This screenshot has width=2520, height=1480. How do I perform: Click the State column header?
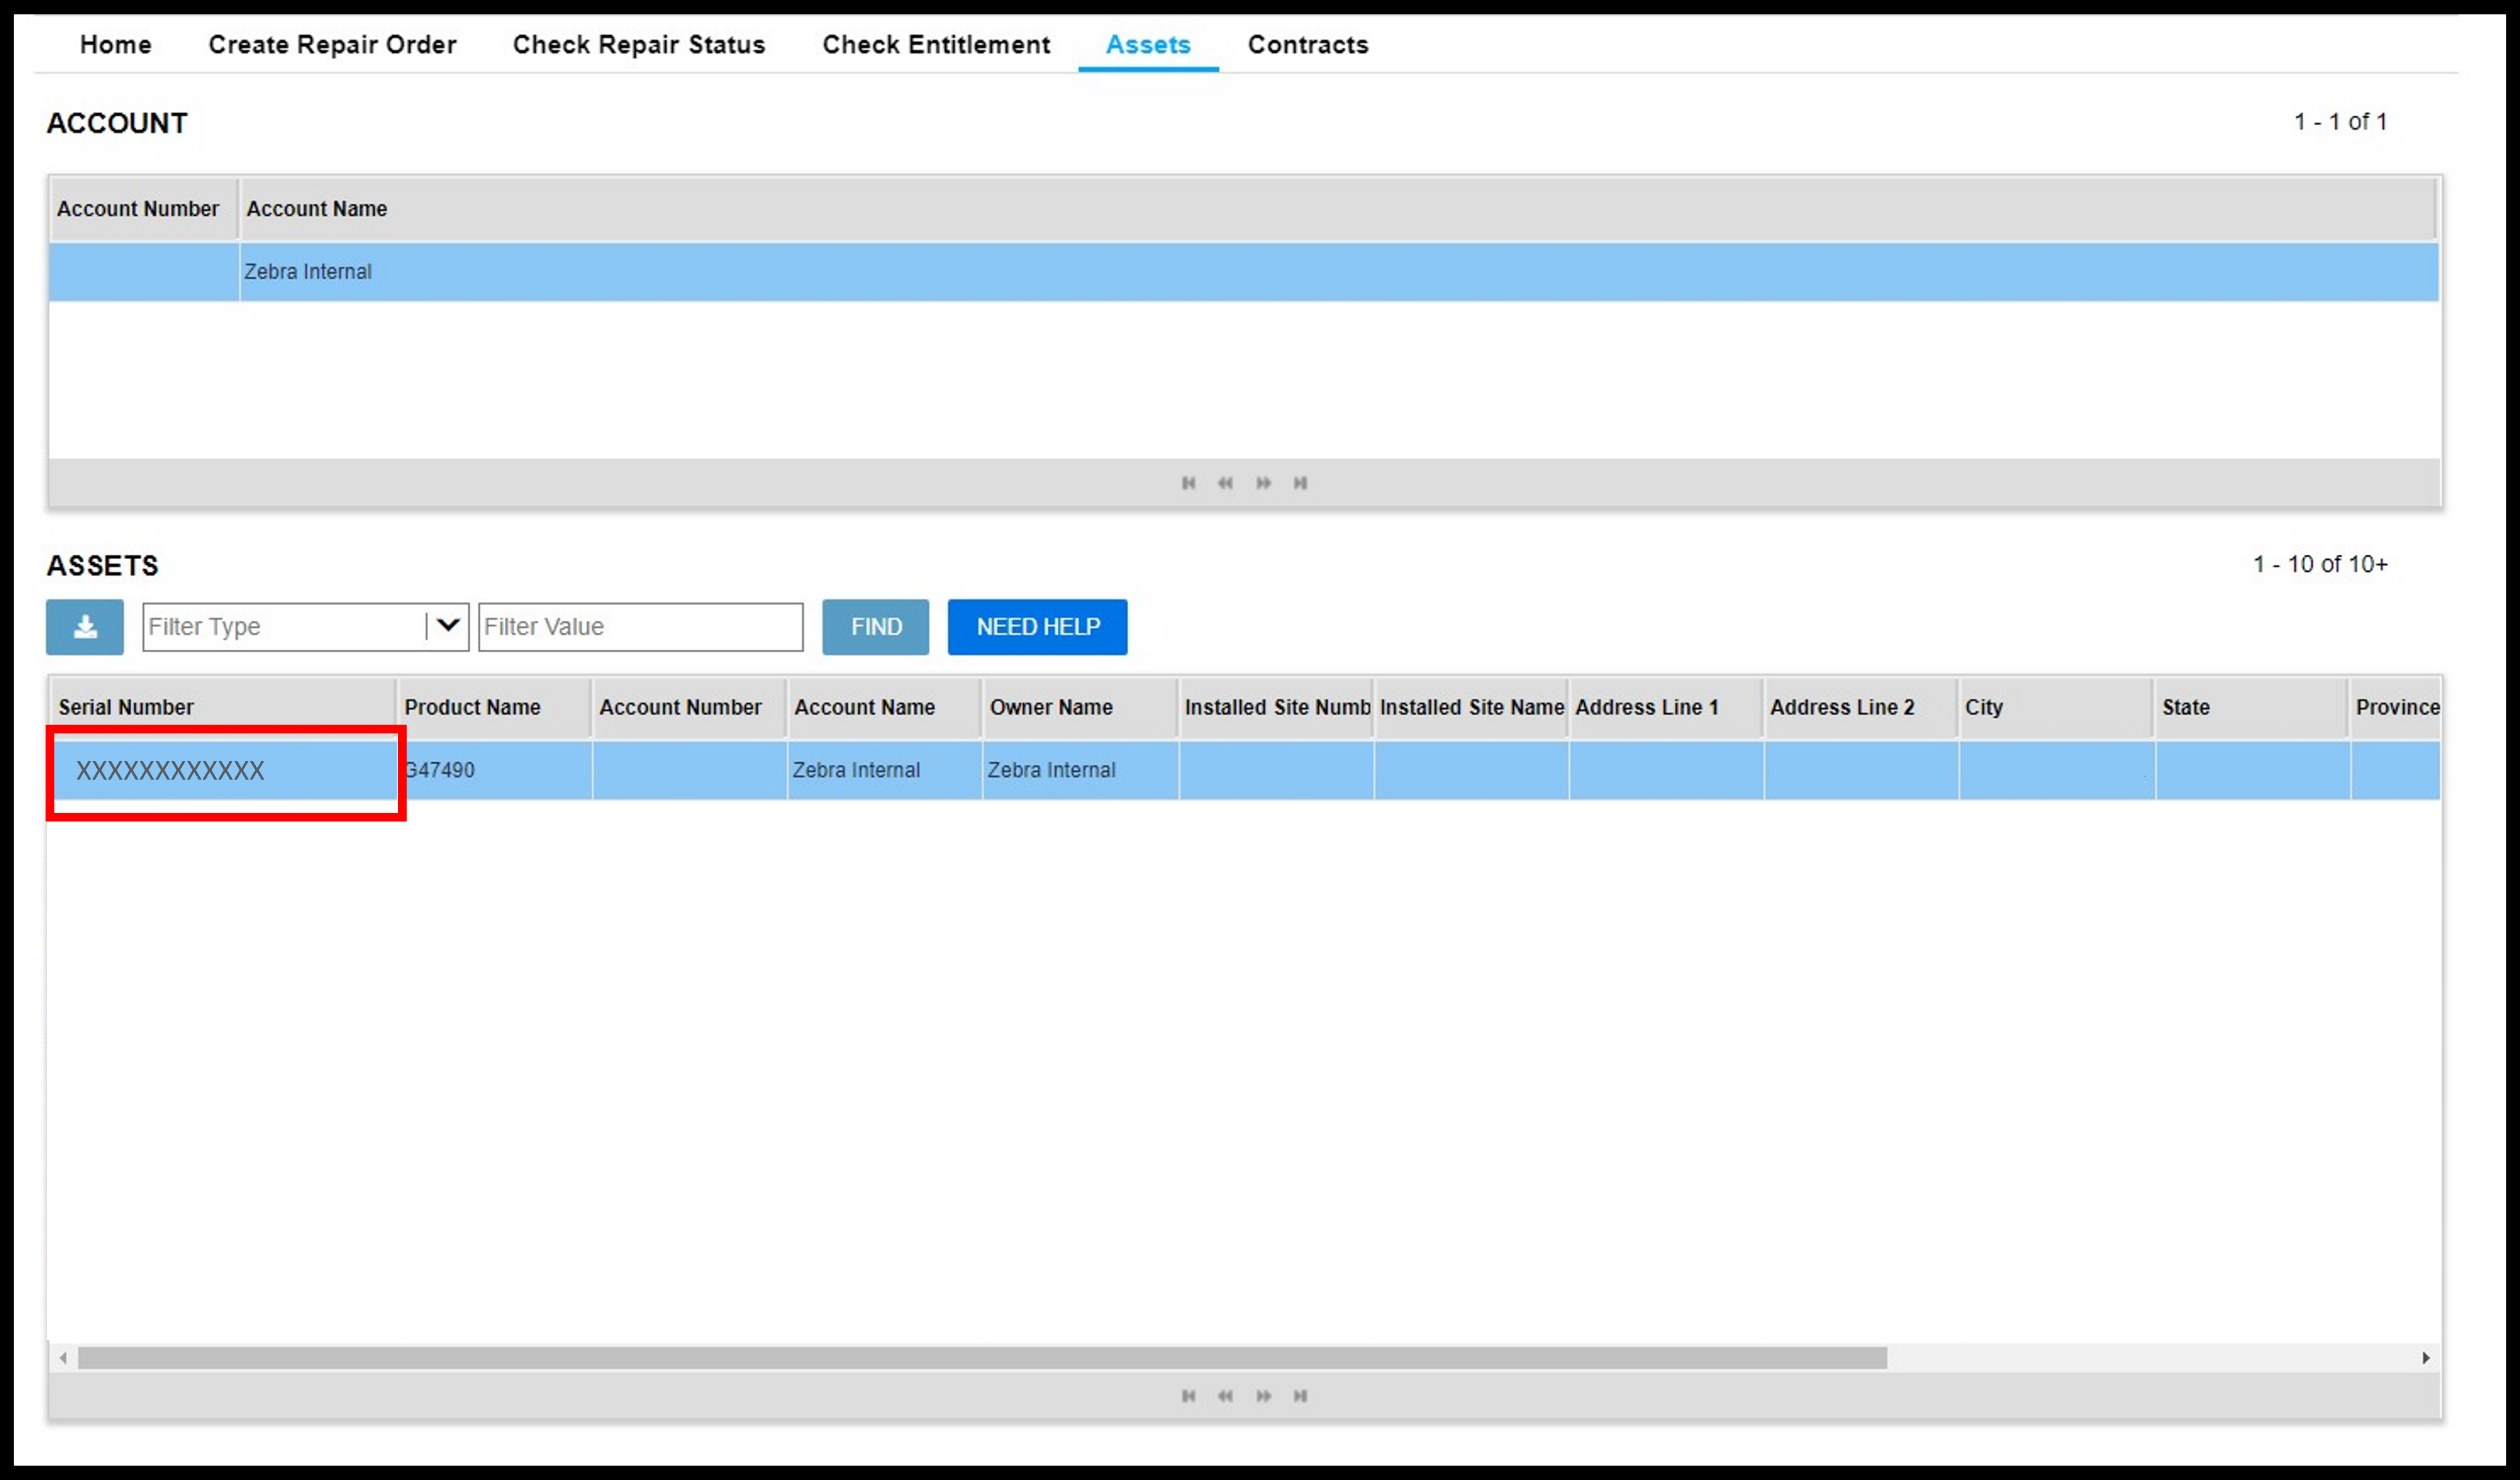(x=2252, y=708)
